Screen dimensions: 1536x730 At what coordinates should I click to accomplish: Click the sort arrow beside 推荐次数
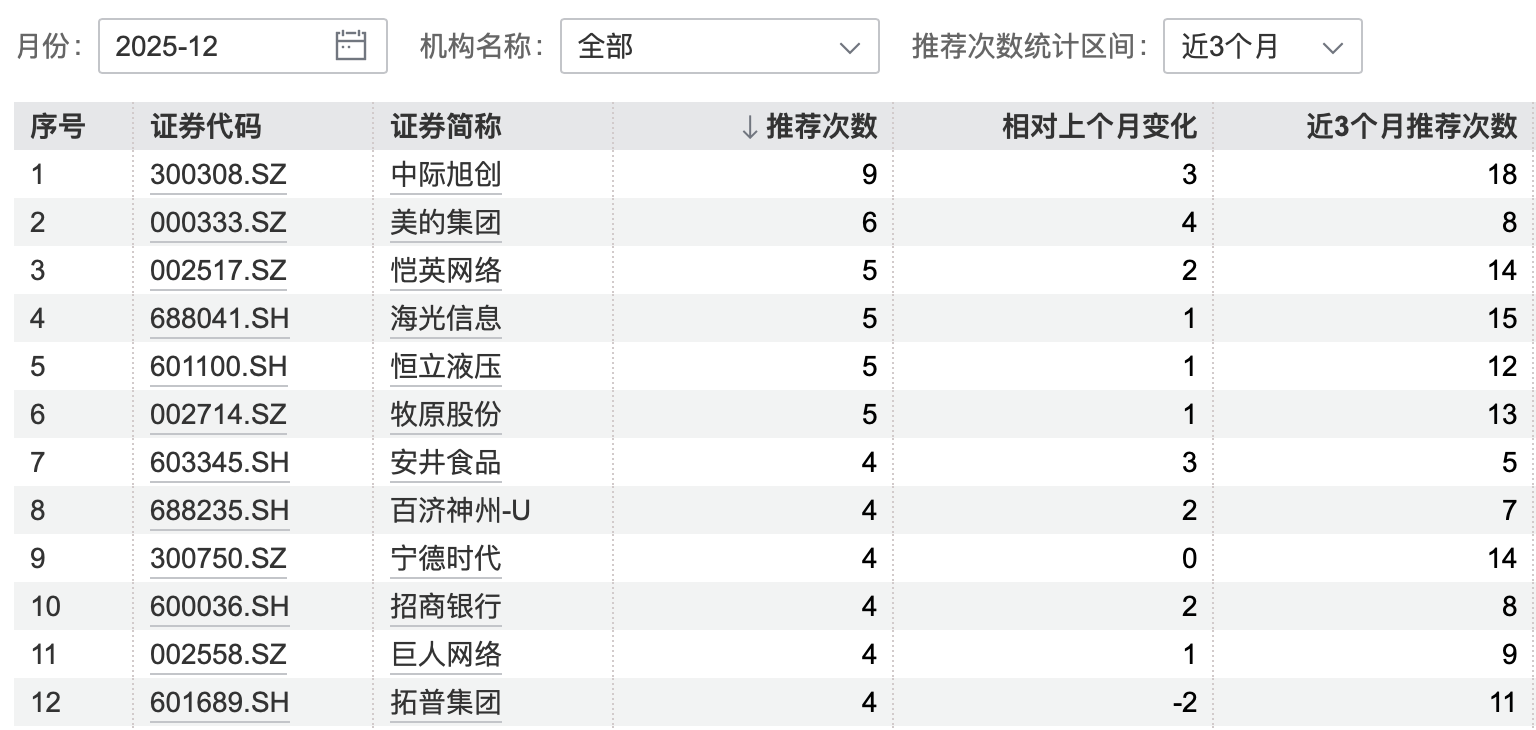749,127
